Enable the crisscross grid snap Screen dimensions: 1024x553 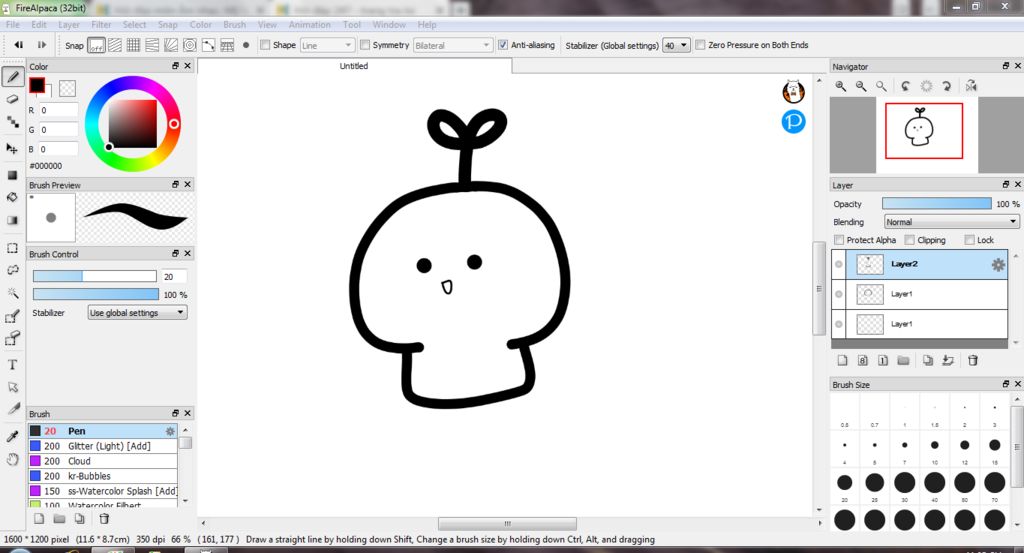coord(133,45)
